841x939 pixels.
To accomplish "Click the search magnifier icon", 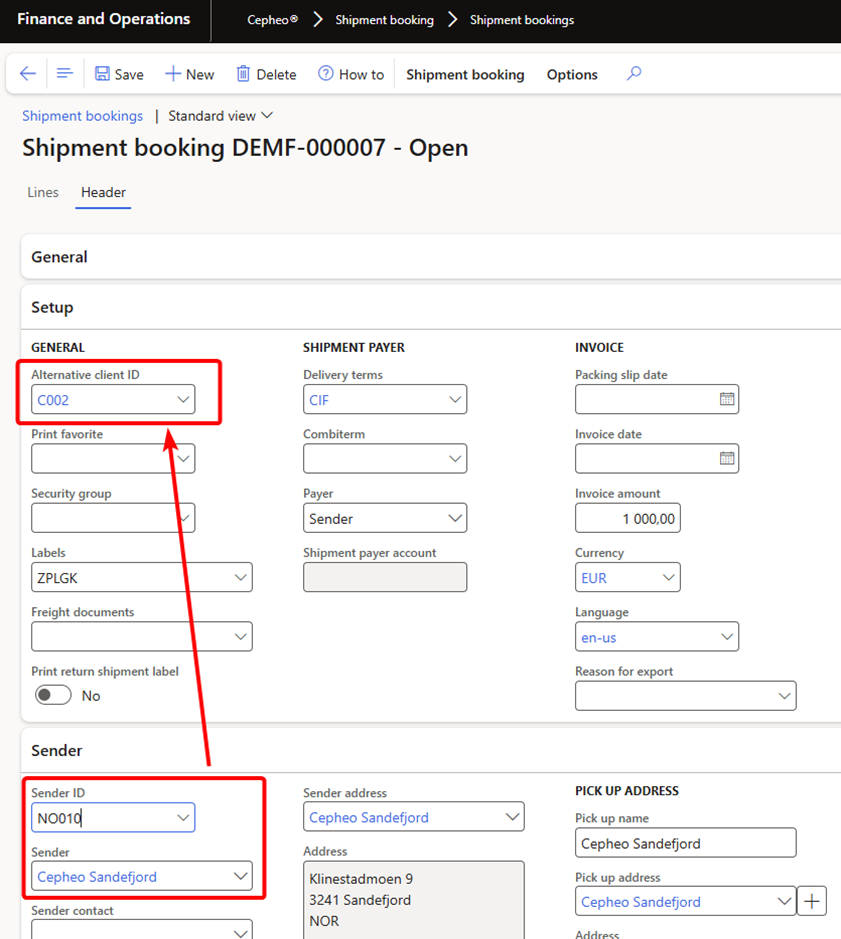I will [633, 74].
